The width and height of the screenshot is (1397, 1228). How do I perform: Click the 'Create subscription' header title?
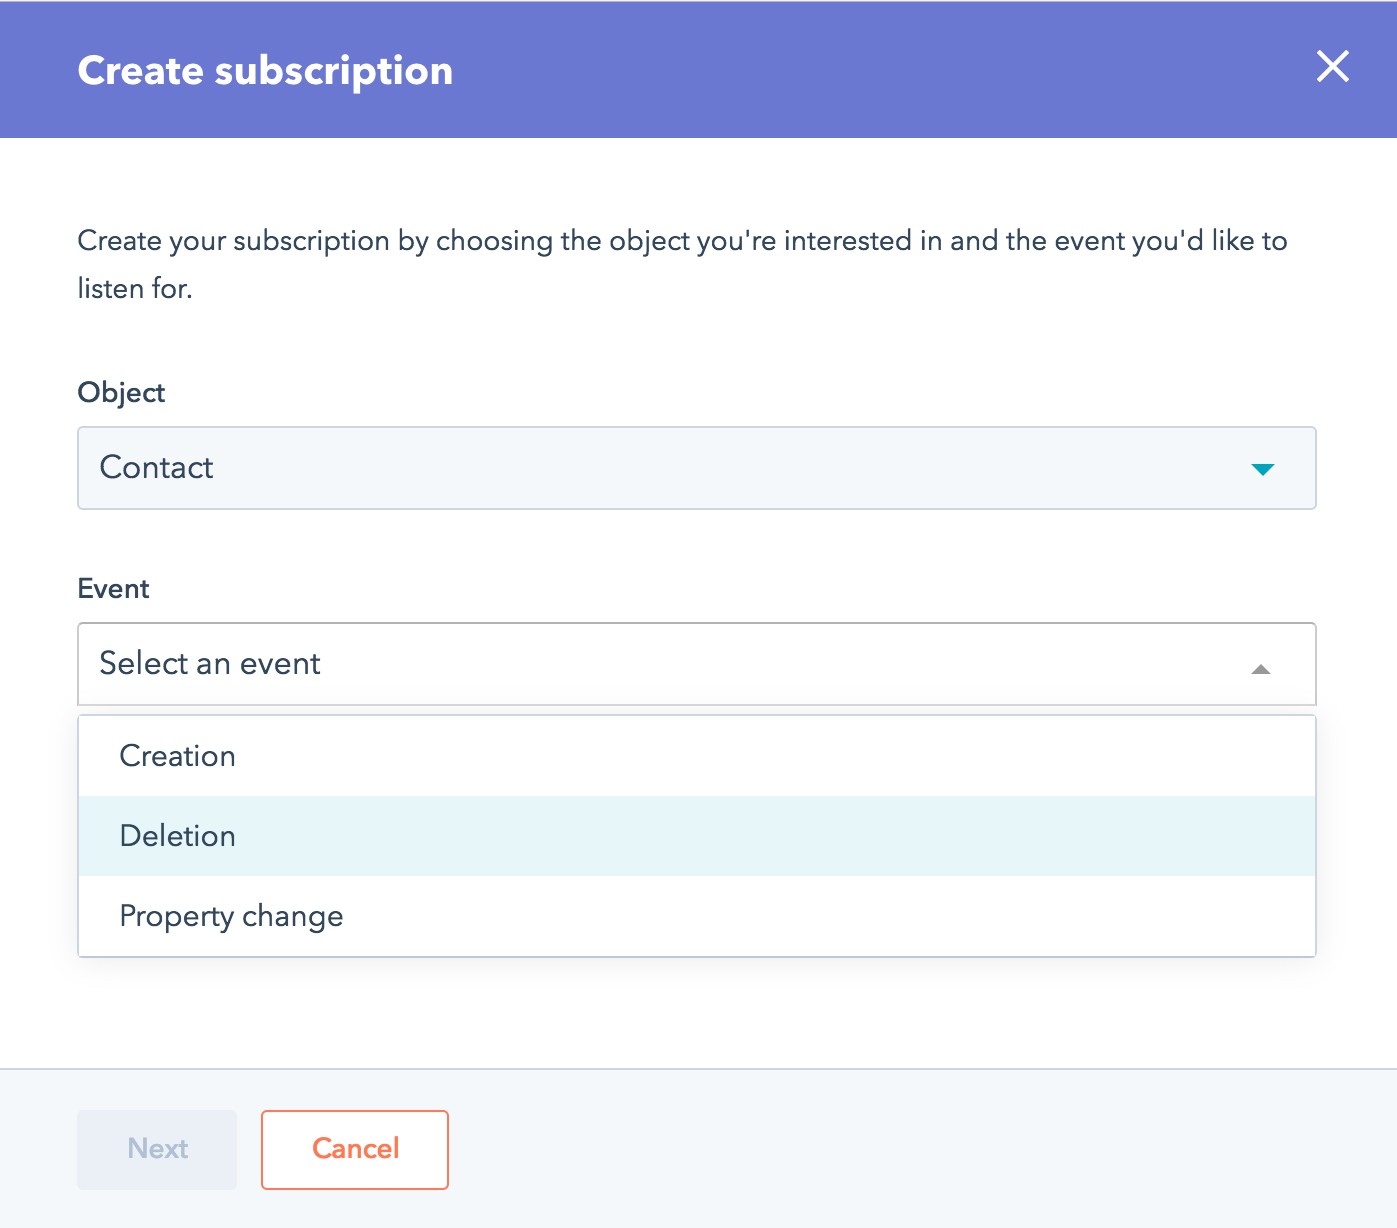(x=265, y=70)
